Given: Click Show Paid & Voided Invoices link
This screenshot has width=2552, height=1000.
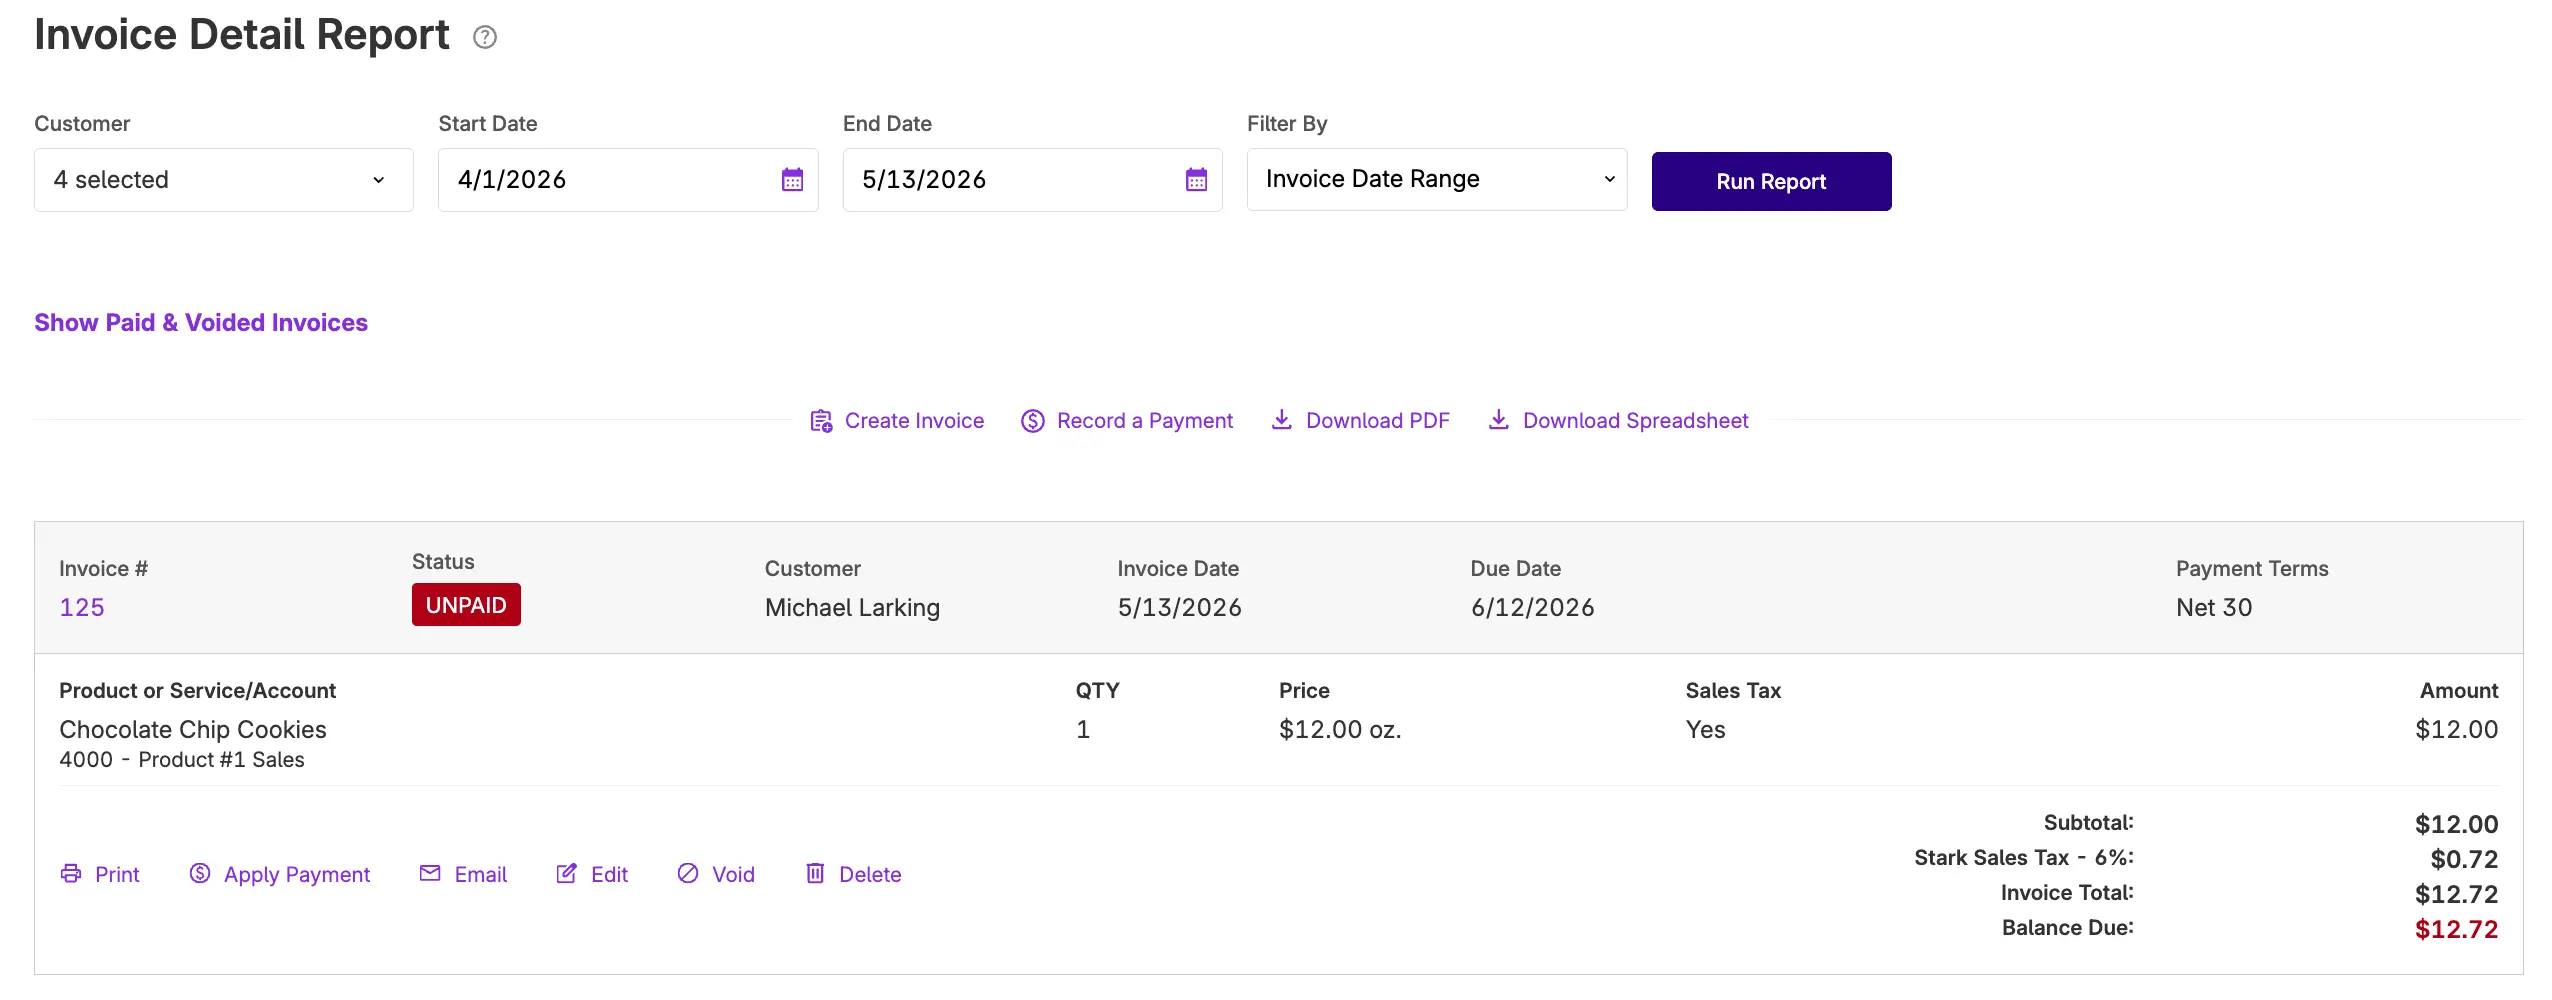Looking at the screenshot, I should tap(201, 323).
